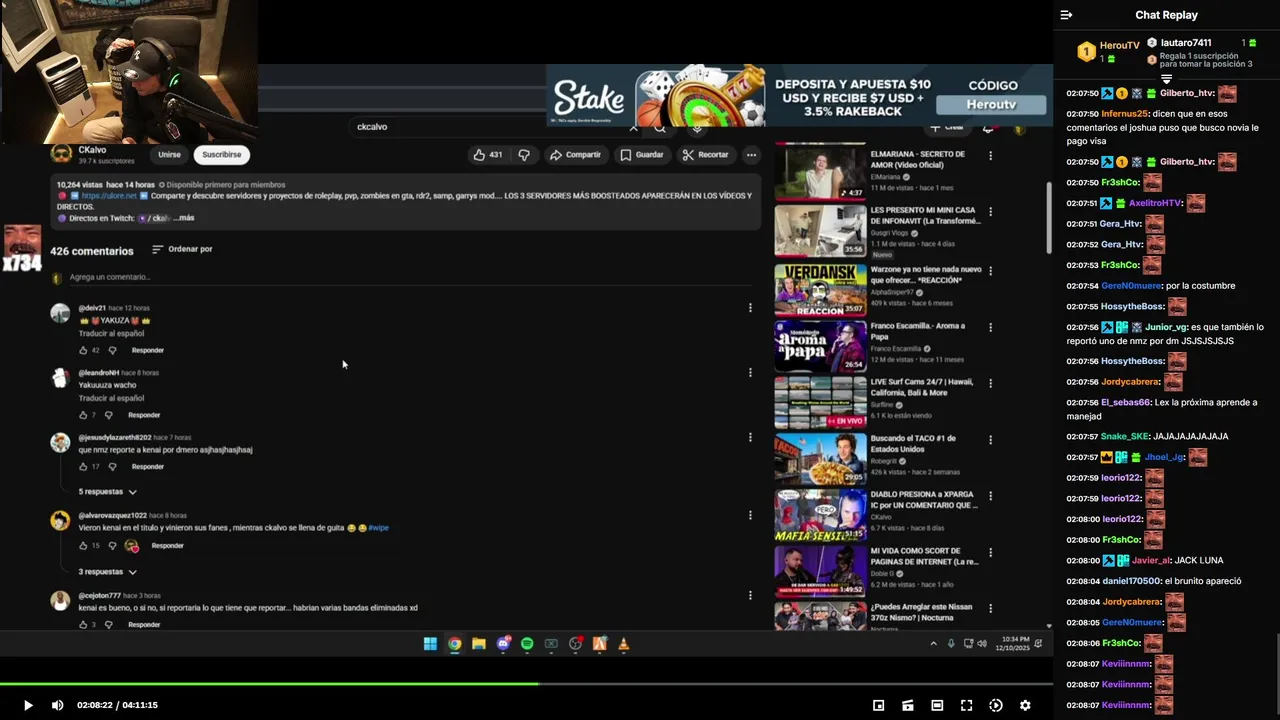Open options menu for @leandroNH comment

(x=750, y=373)
